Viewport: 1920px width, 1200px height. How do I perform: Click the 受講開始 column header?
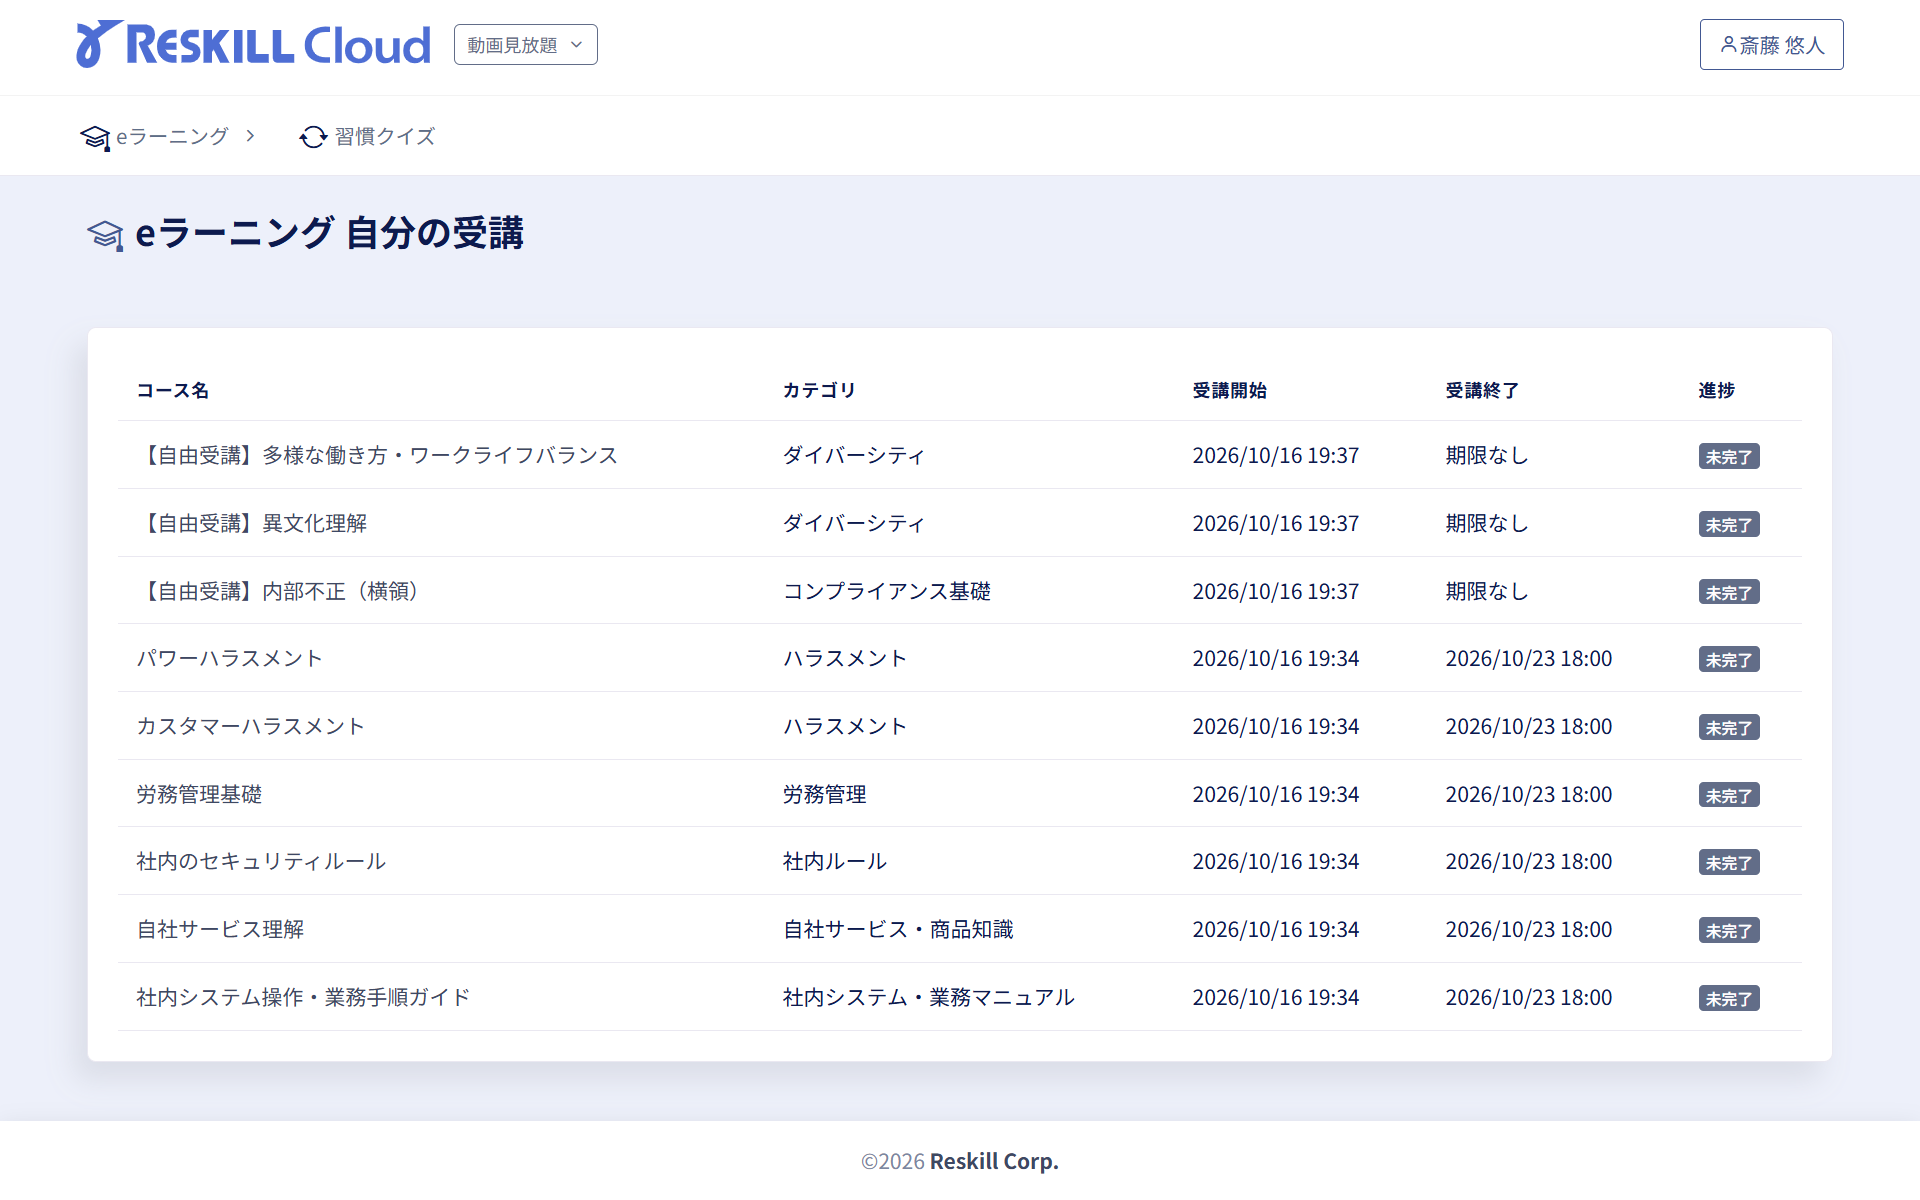[x=1229, y=390]
